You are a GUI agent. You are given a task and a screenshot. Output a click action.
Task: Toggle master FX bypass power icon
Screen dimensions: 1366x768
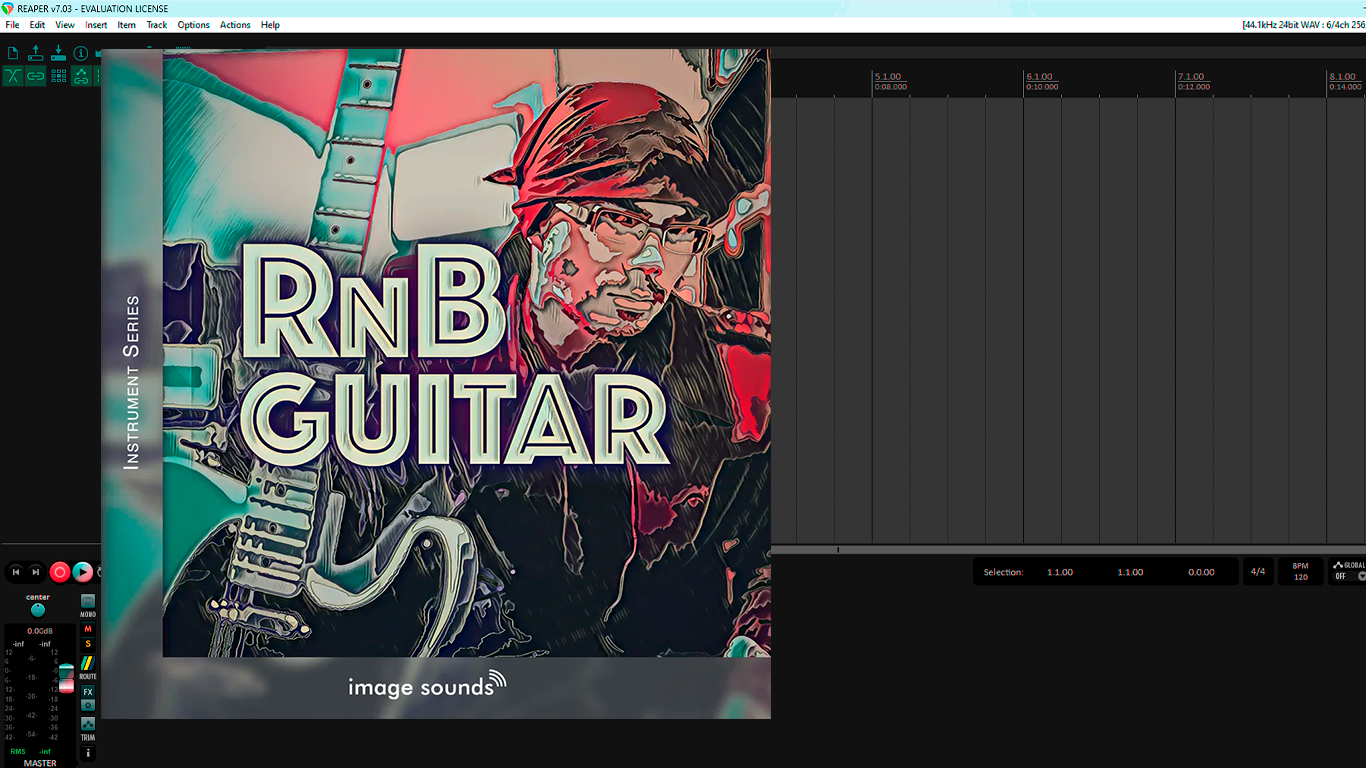click(88, 705)
